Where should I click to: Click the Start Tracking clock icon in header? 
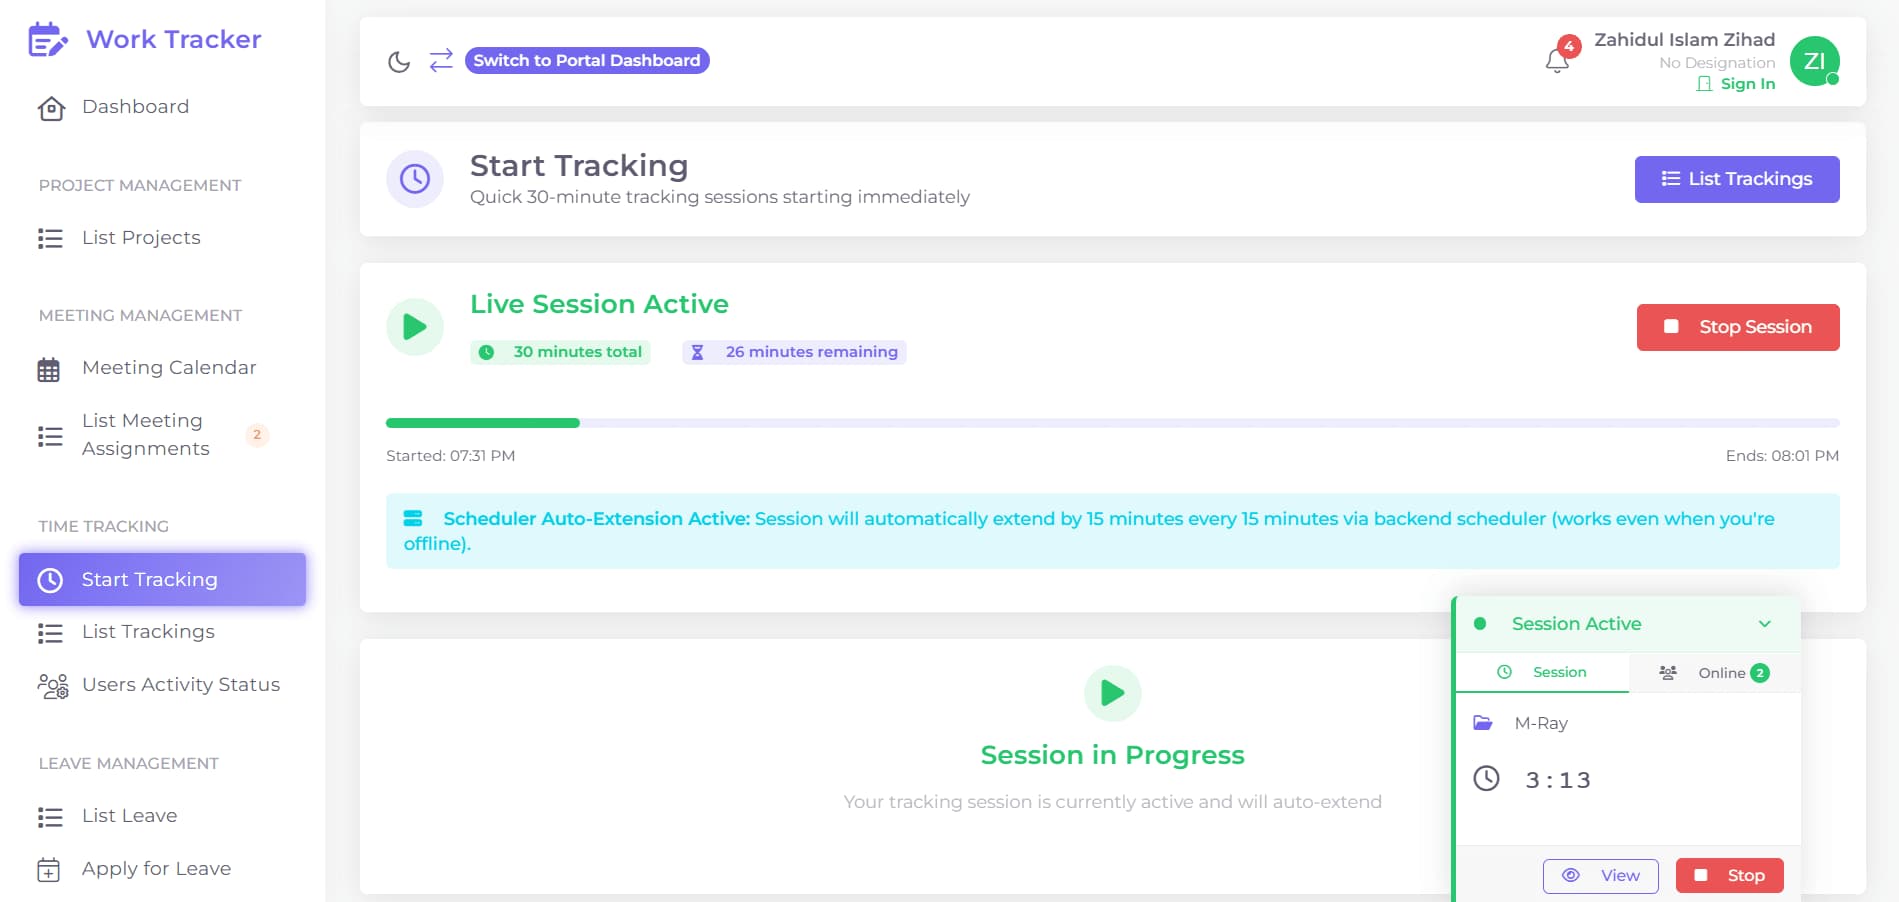point(415,179)
